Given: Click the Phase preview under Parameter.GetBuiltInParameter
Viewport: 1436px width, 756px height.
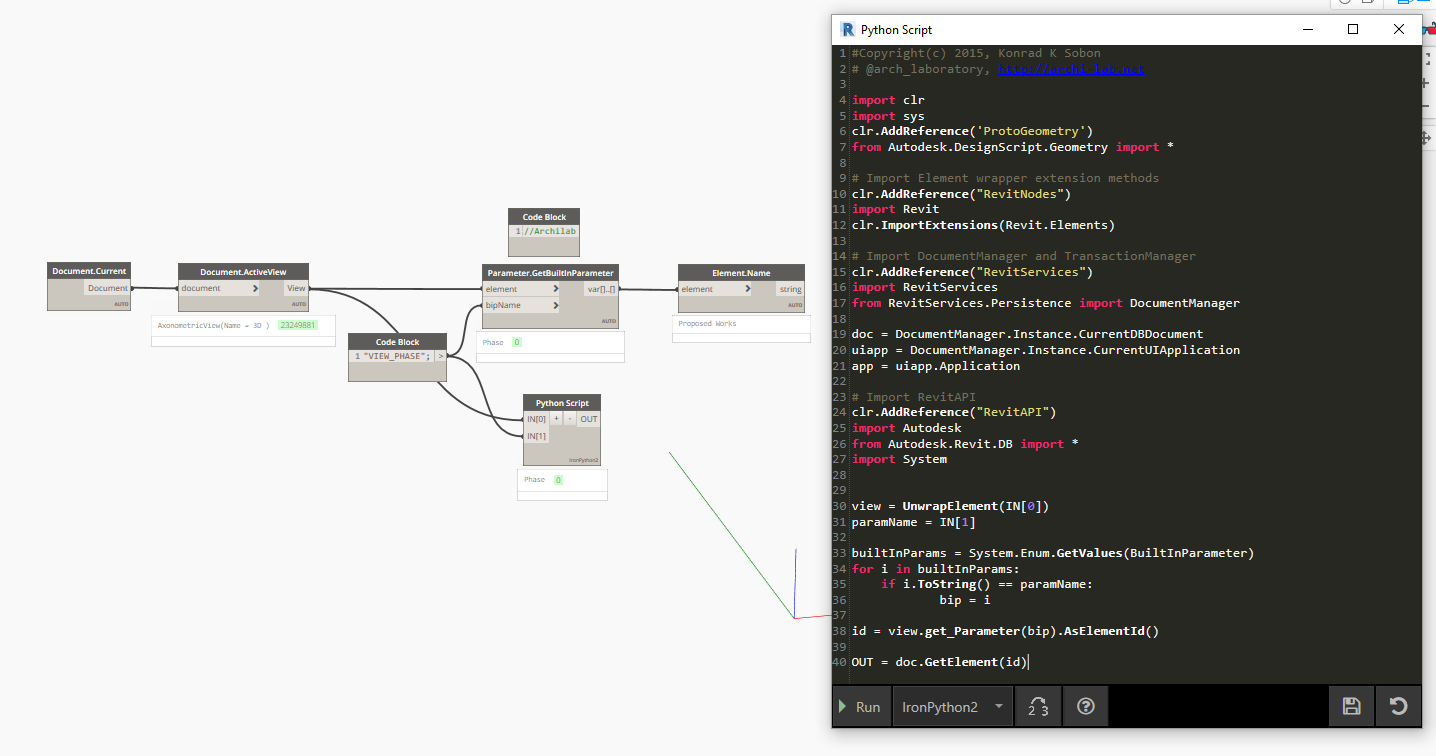Looking at the screenshot, I should 493,342.
